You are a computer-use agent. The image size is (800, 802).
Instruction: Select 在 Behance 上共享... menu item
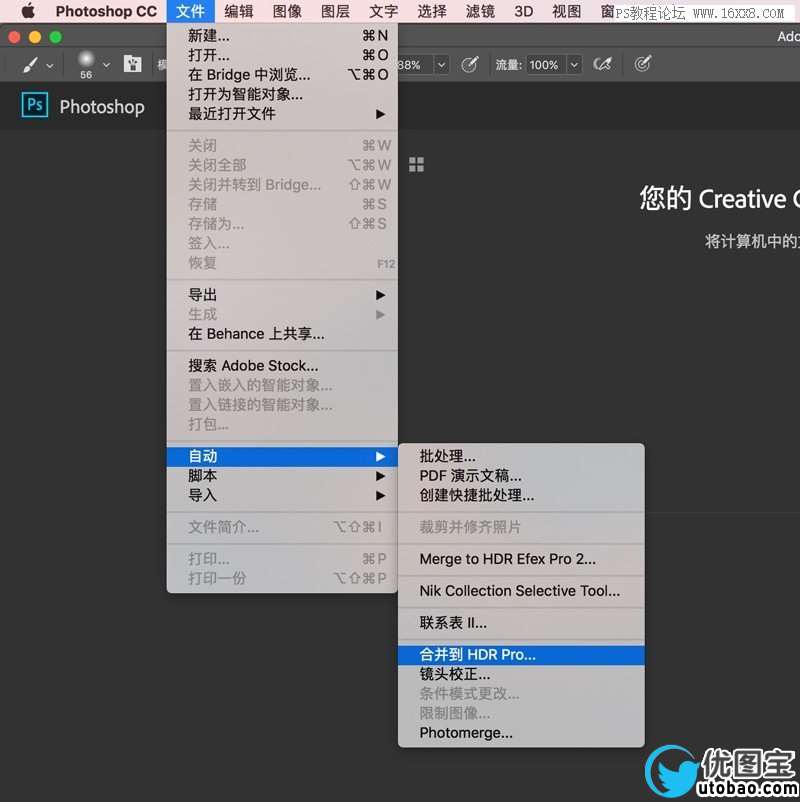(x=282, y=334)
